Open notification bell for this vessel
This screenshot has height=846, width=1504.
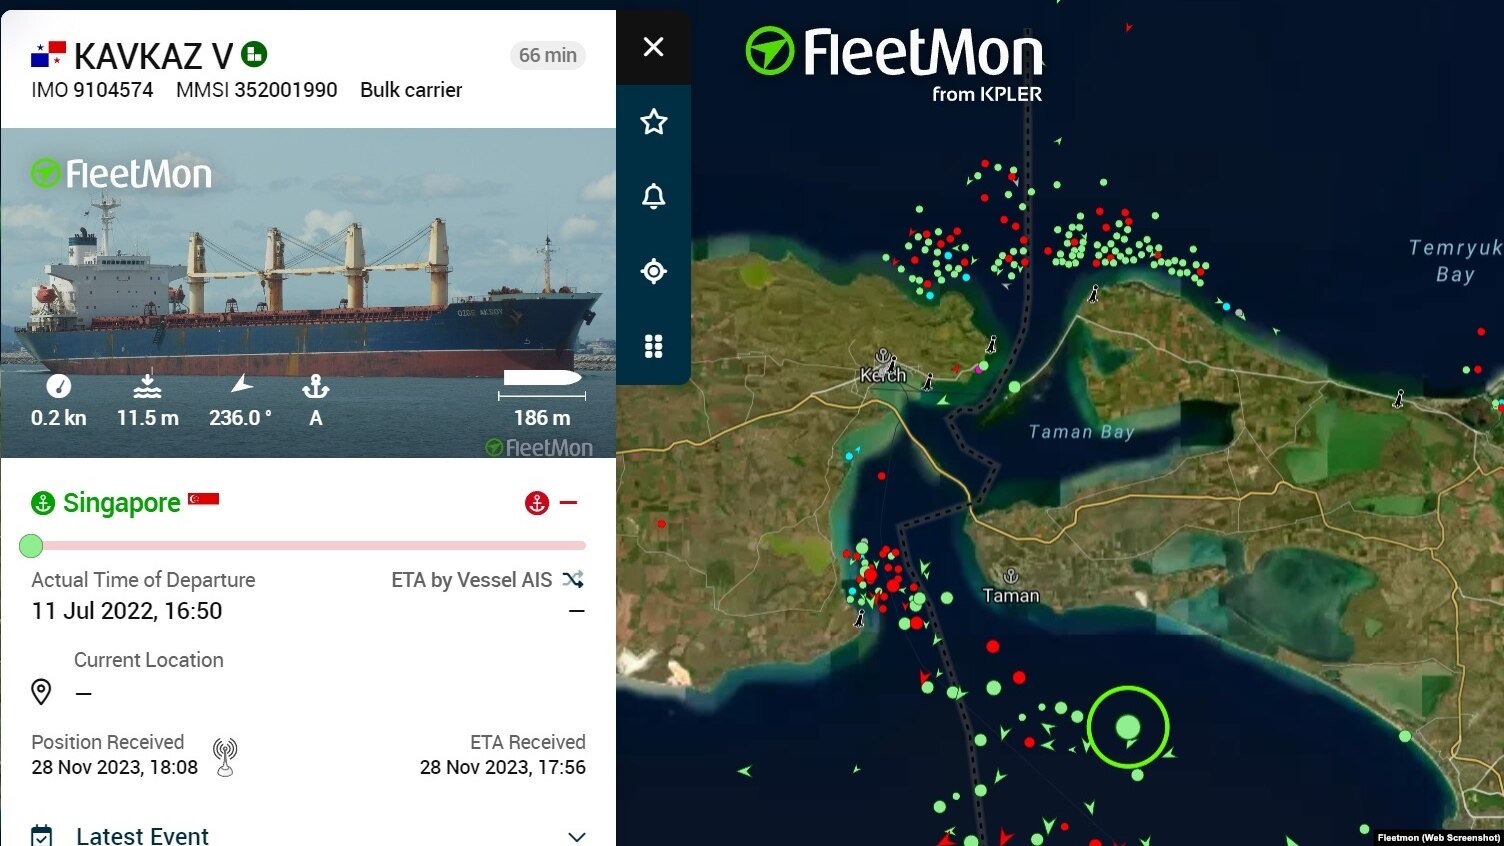point(653,196)
